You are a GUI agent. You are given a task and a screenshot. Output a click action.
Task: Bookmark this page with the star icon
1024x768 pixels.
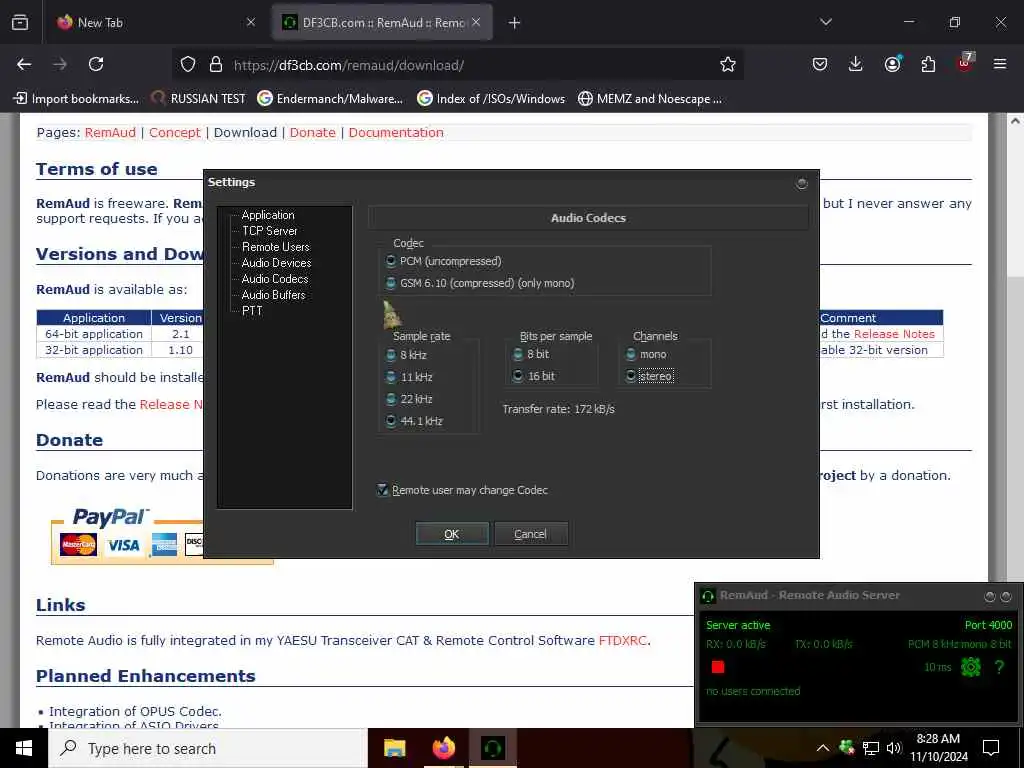click(728, 65)
